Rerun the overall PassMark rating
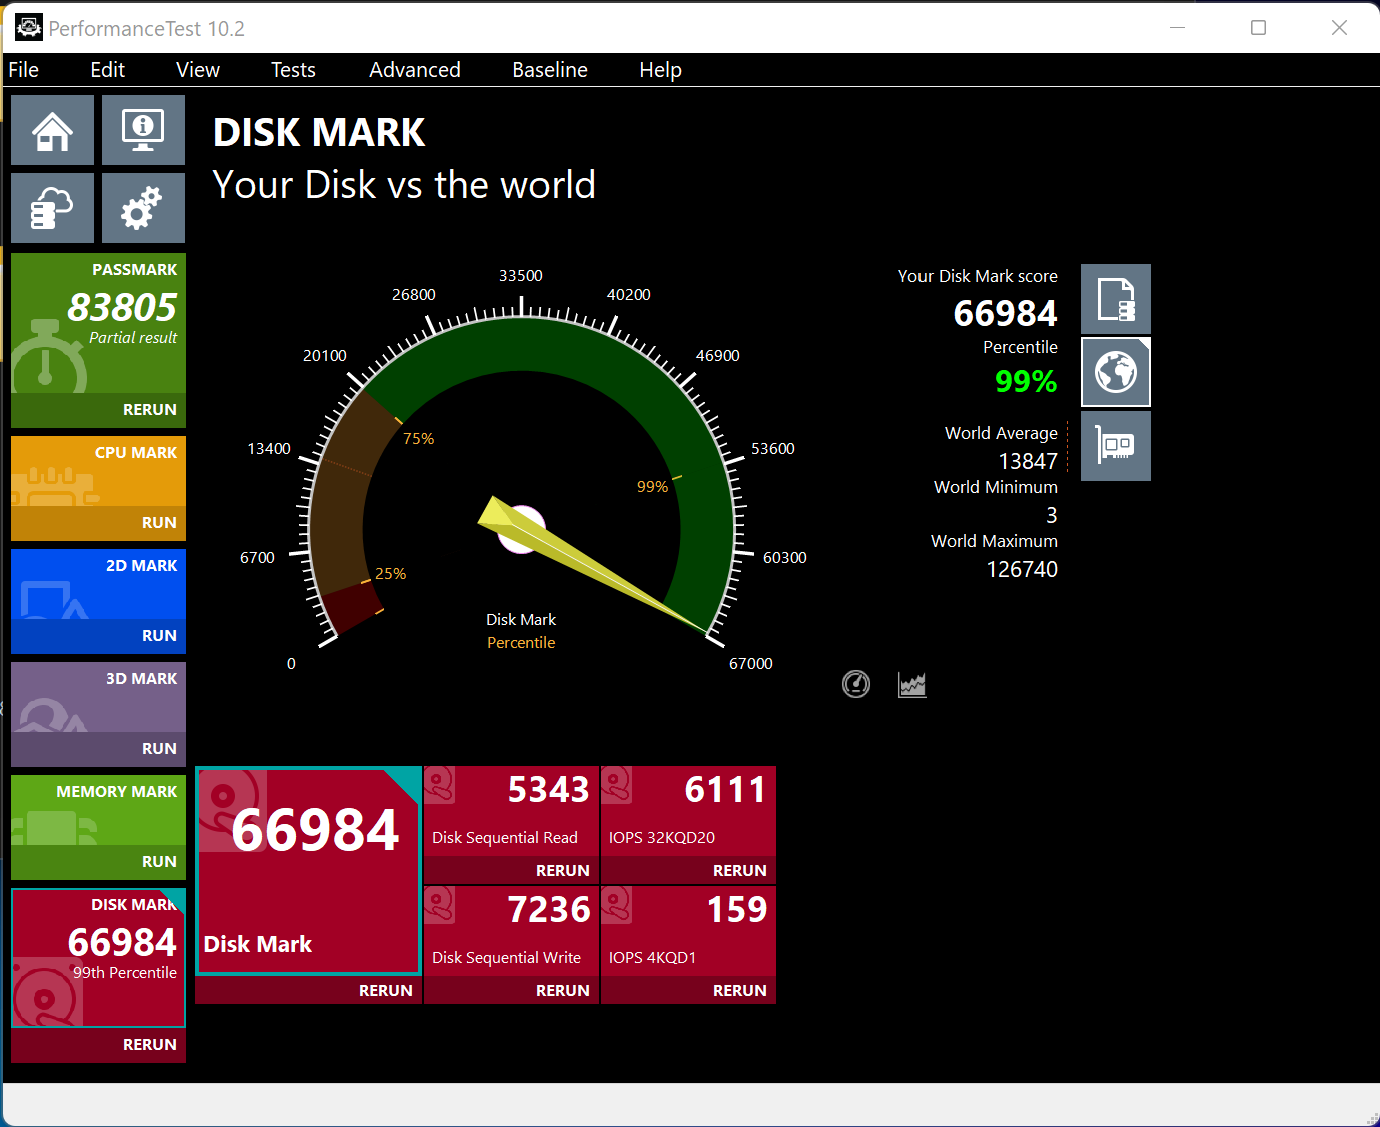 [x=149, y=410]
